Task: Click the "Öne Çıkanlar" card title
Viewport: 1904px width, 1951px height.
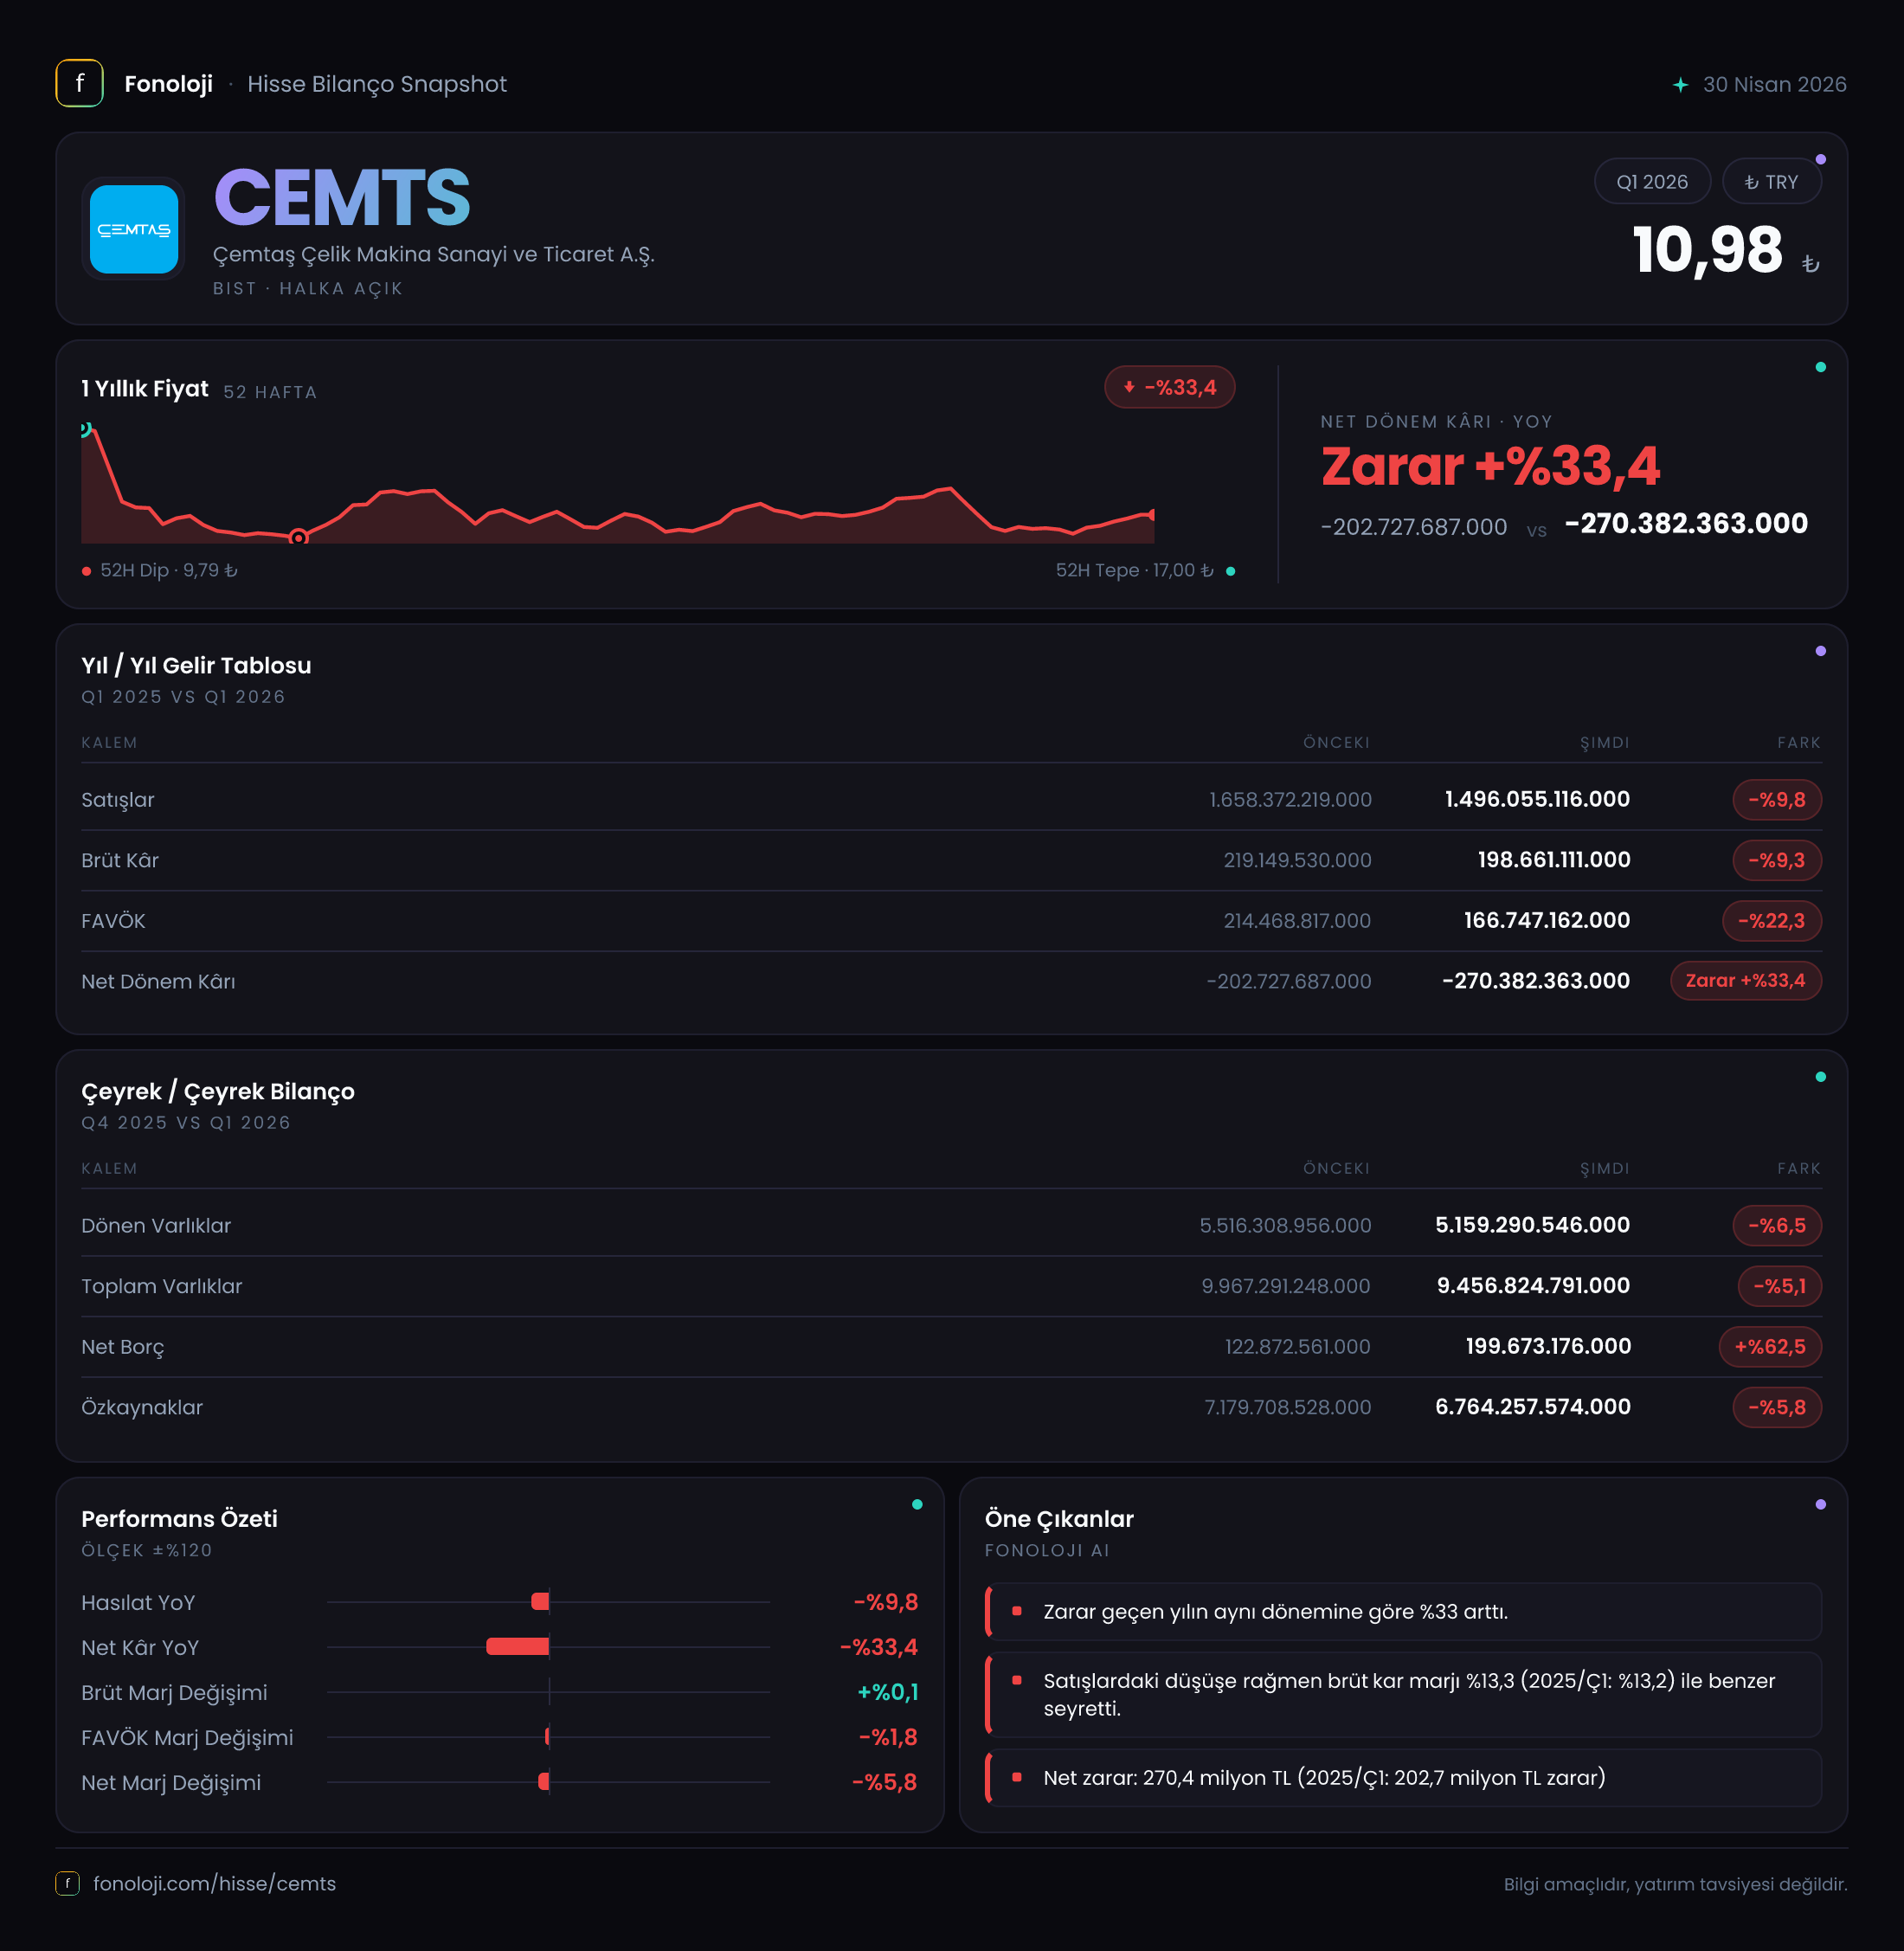Action: 1059,1519
